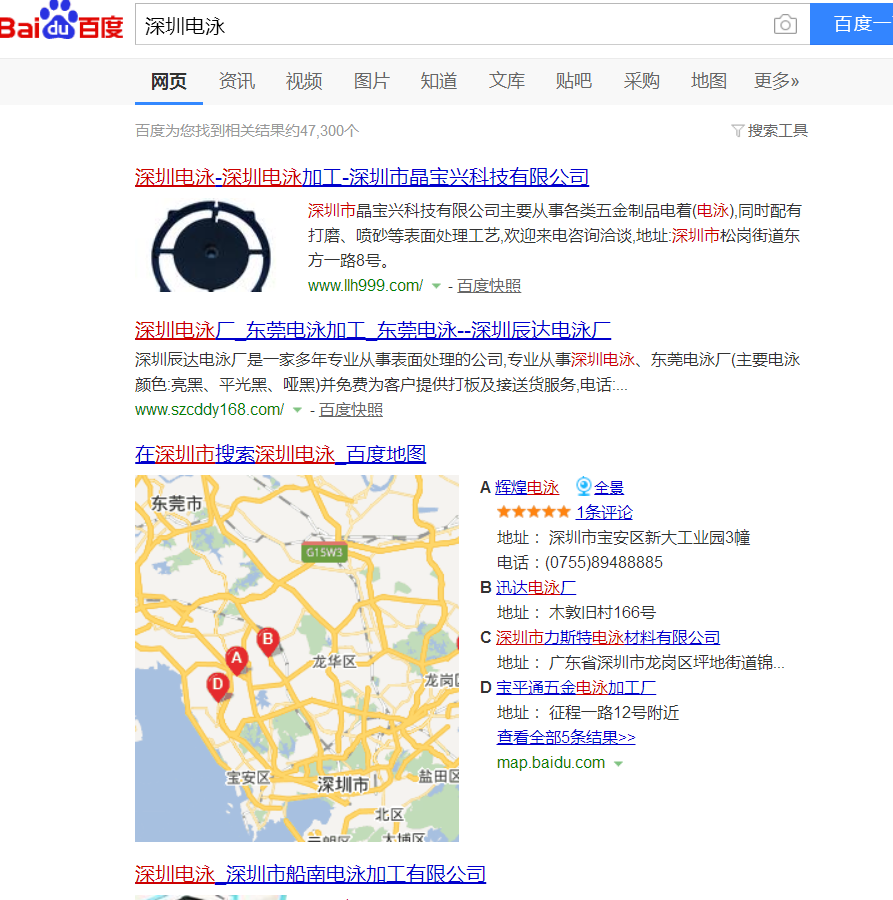Image resolution: width=893 pixels, height=900 pixels.
Task: Click the phone number (0755)89488885
Action: (x=604, y=562)
